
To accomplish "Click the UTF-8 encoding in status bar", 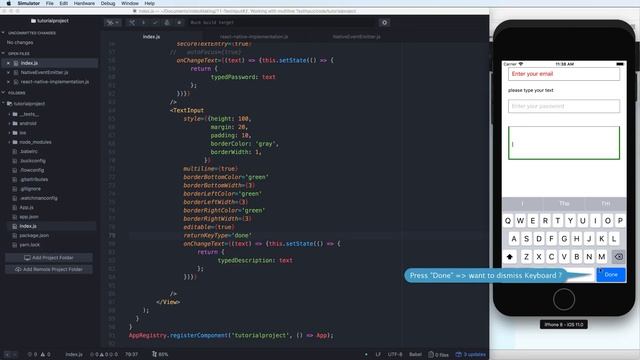I will tap(395, 354).
